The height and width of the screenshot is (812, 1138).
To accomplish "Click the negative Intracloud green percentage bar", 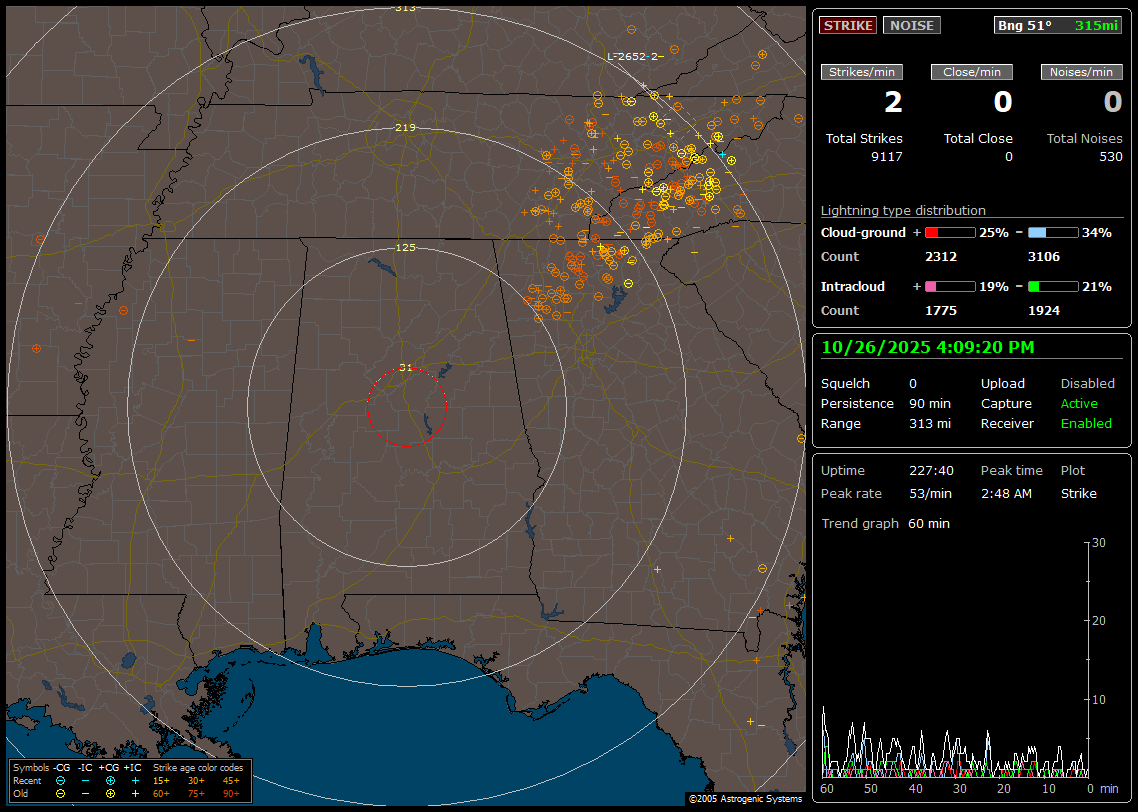I will coord(1053,287).
